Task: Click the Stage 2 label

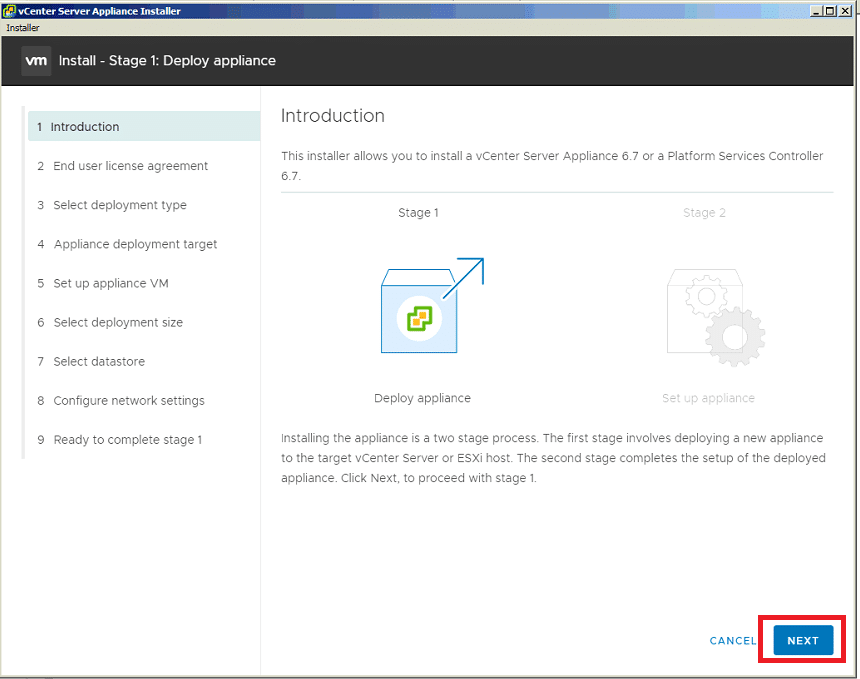Action: click(704, 213)
